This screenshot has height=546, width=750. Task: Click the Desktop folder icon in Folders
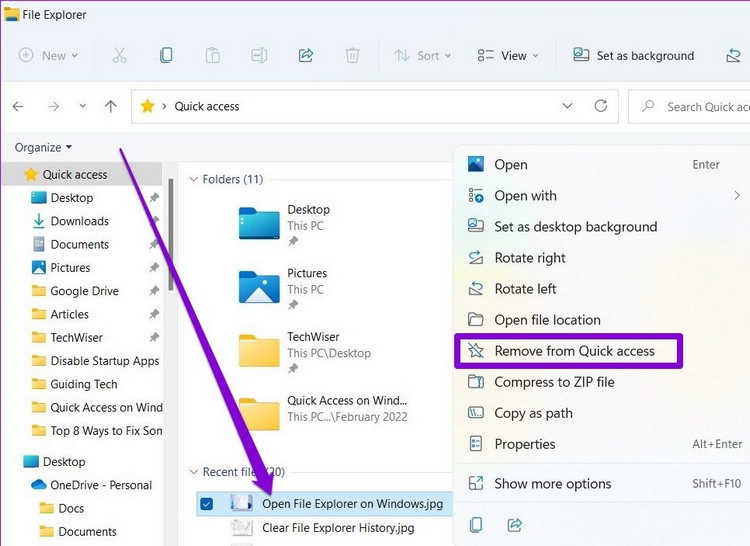(259, 223)
